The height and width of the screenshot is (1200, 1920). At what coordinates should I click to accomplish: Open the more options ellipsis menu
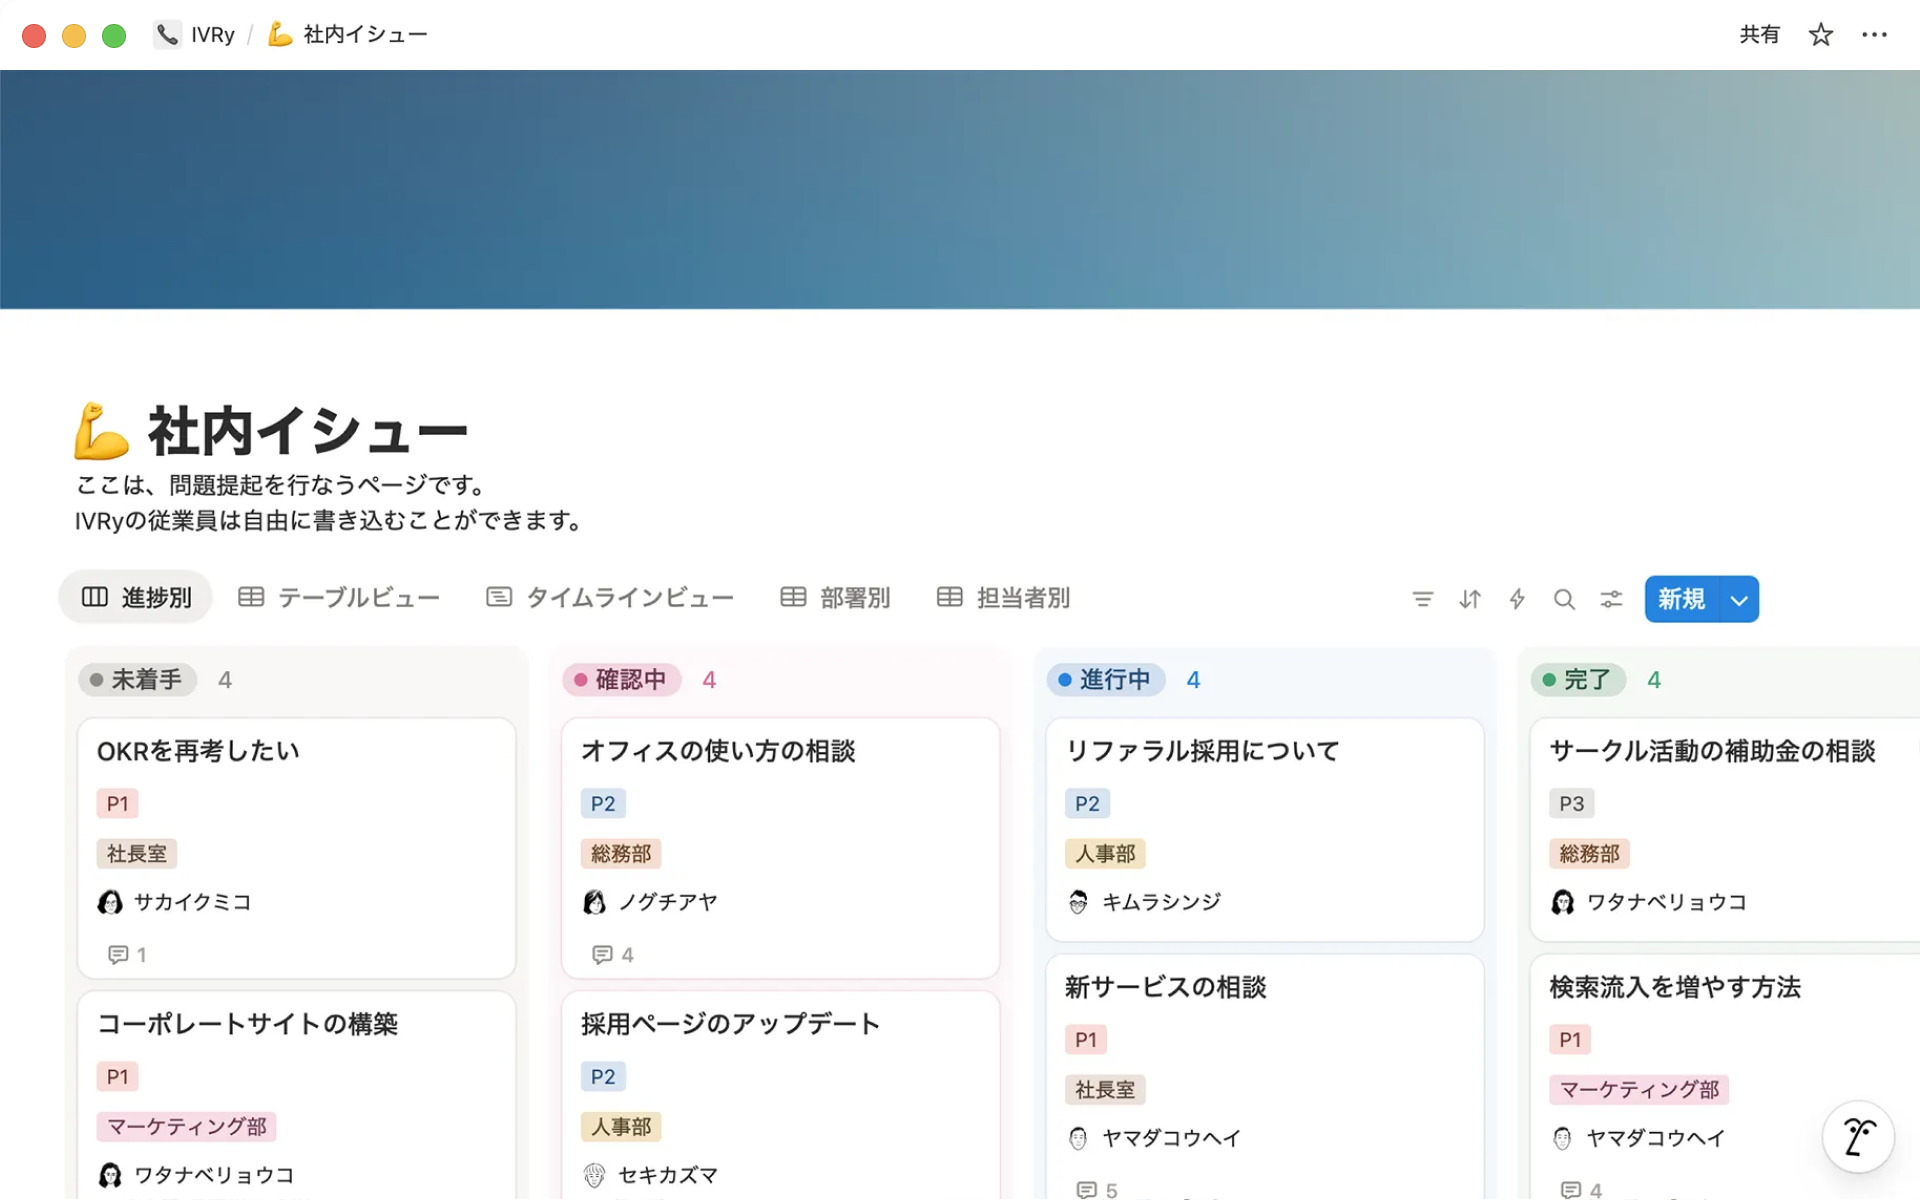click(x=1875, y=34)
